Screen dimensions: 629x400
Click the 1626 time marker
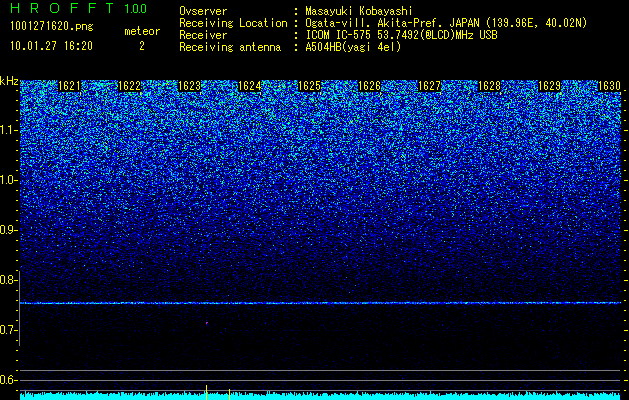[x=369, y=86]
